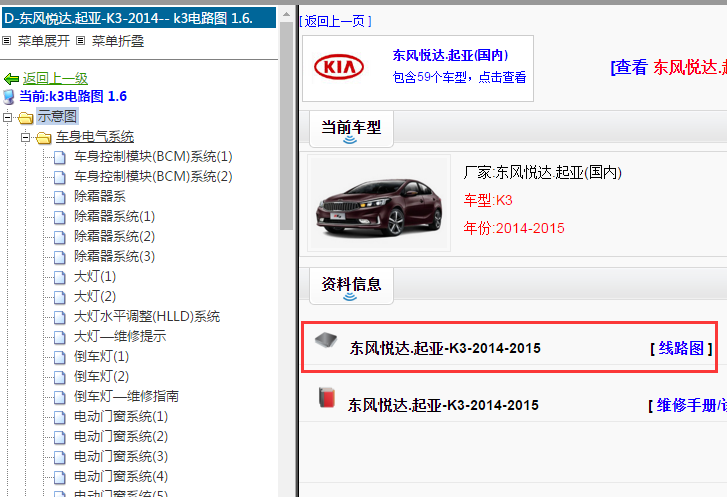Click the 当前:k3电路图 1.6 computer icon

[x=9, y=97]
